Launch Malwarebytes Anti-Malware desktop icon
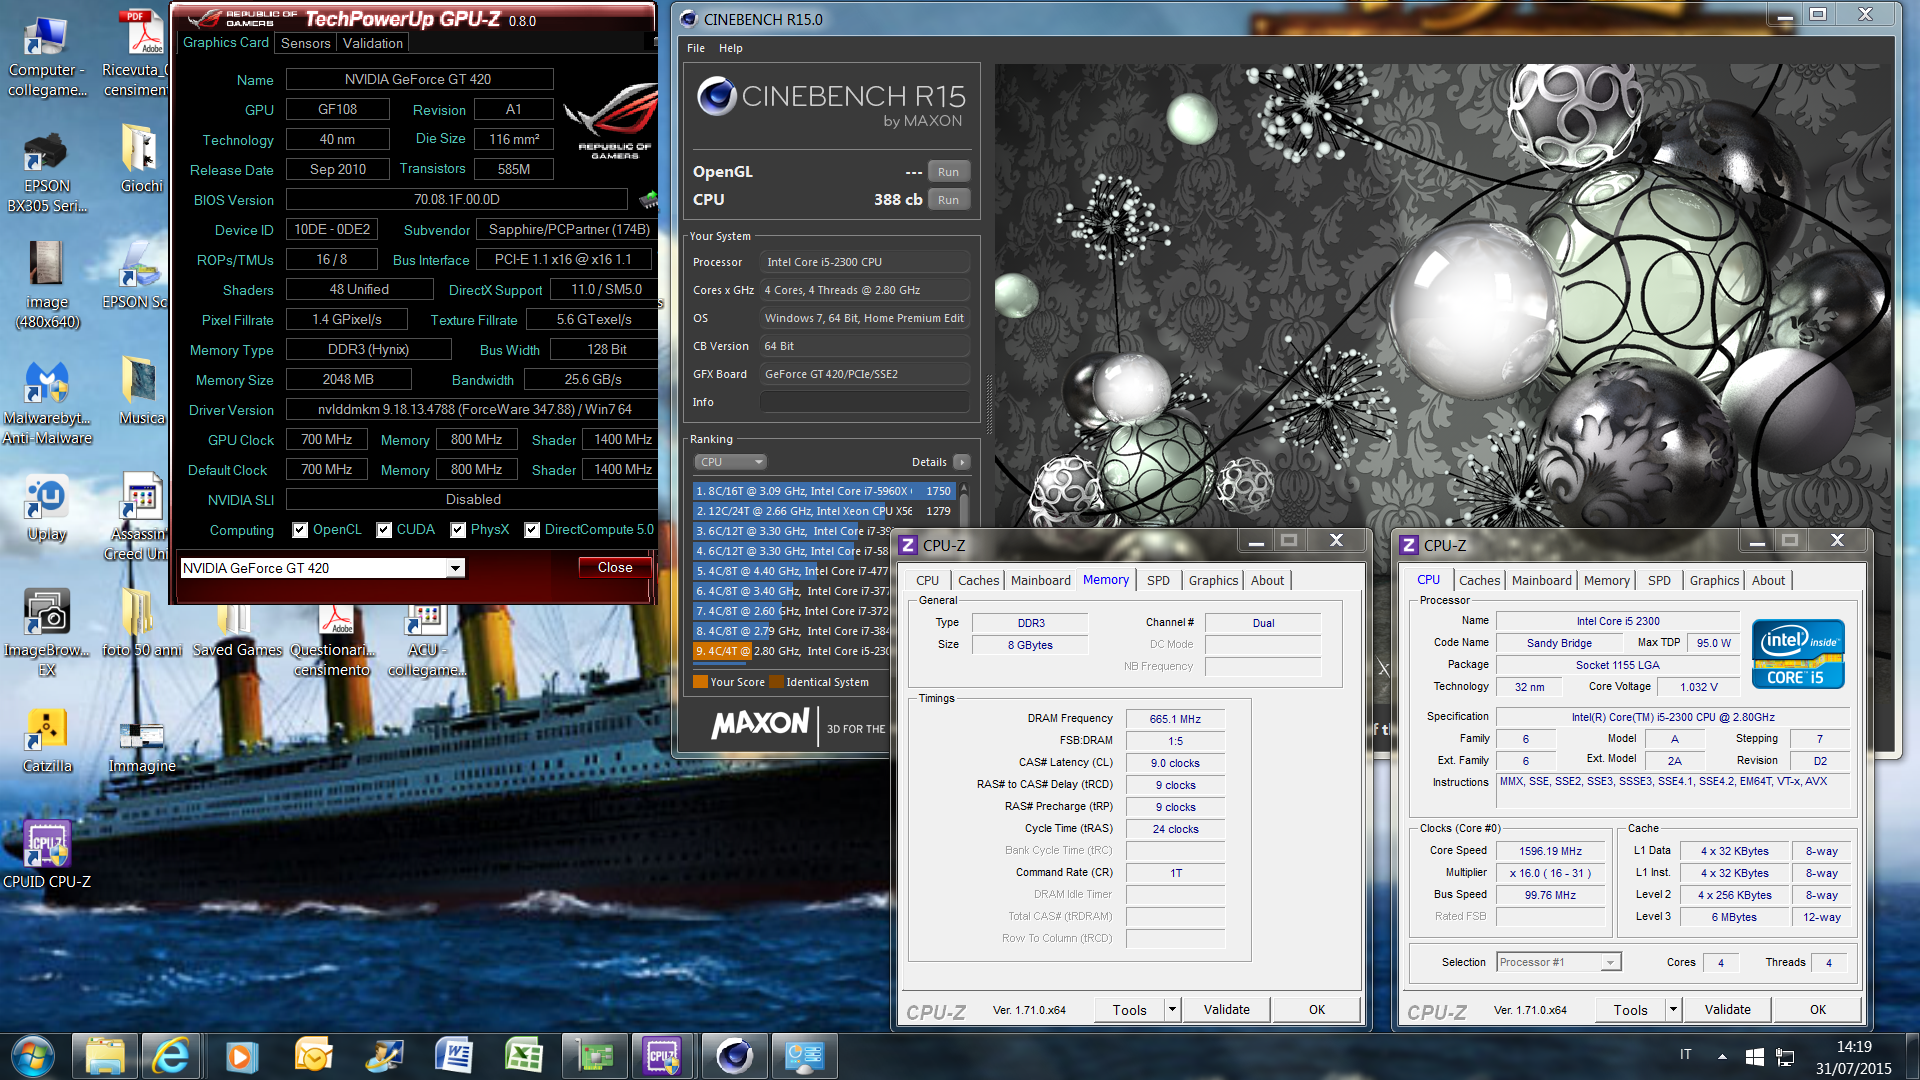Screen dimensions: 1920x1080 [46, 403]
